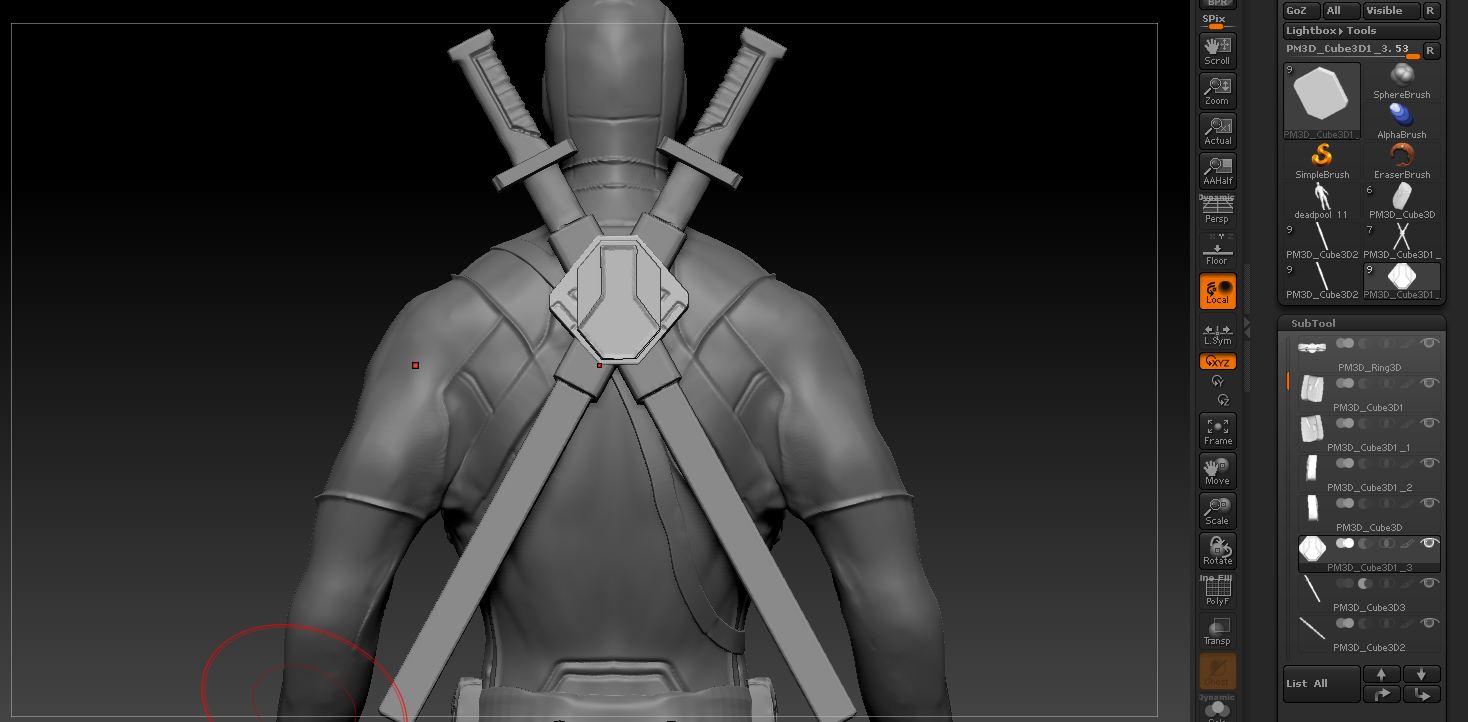Screen dimensions: 1468x722
Task: Adjust the SPix slider
Action: pyautogui.click(x=1217, y=22)
